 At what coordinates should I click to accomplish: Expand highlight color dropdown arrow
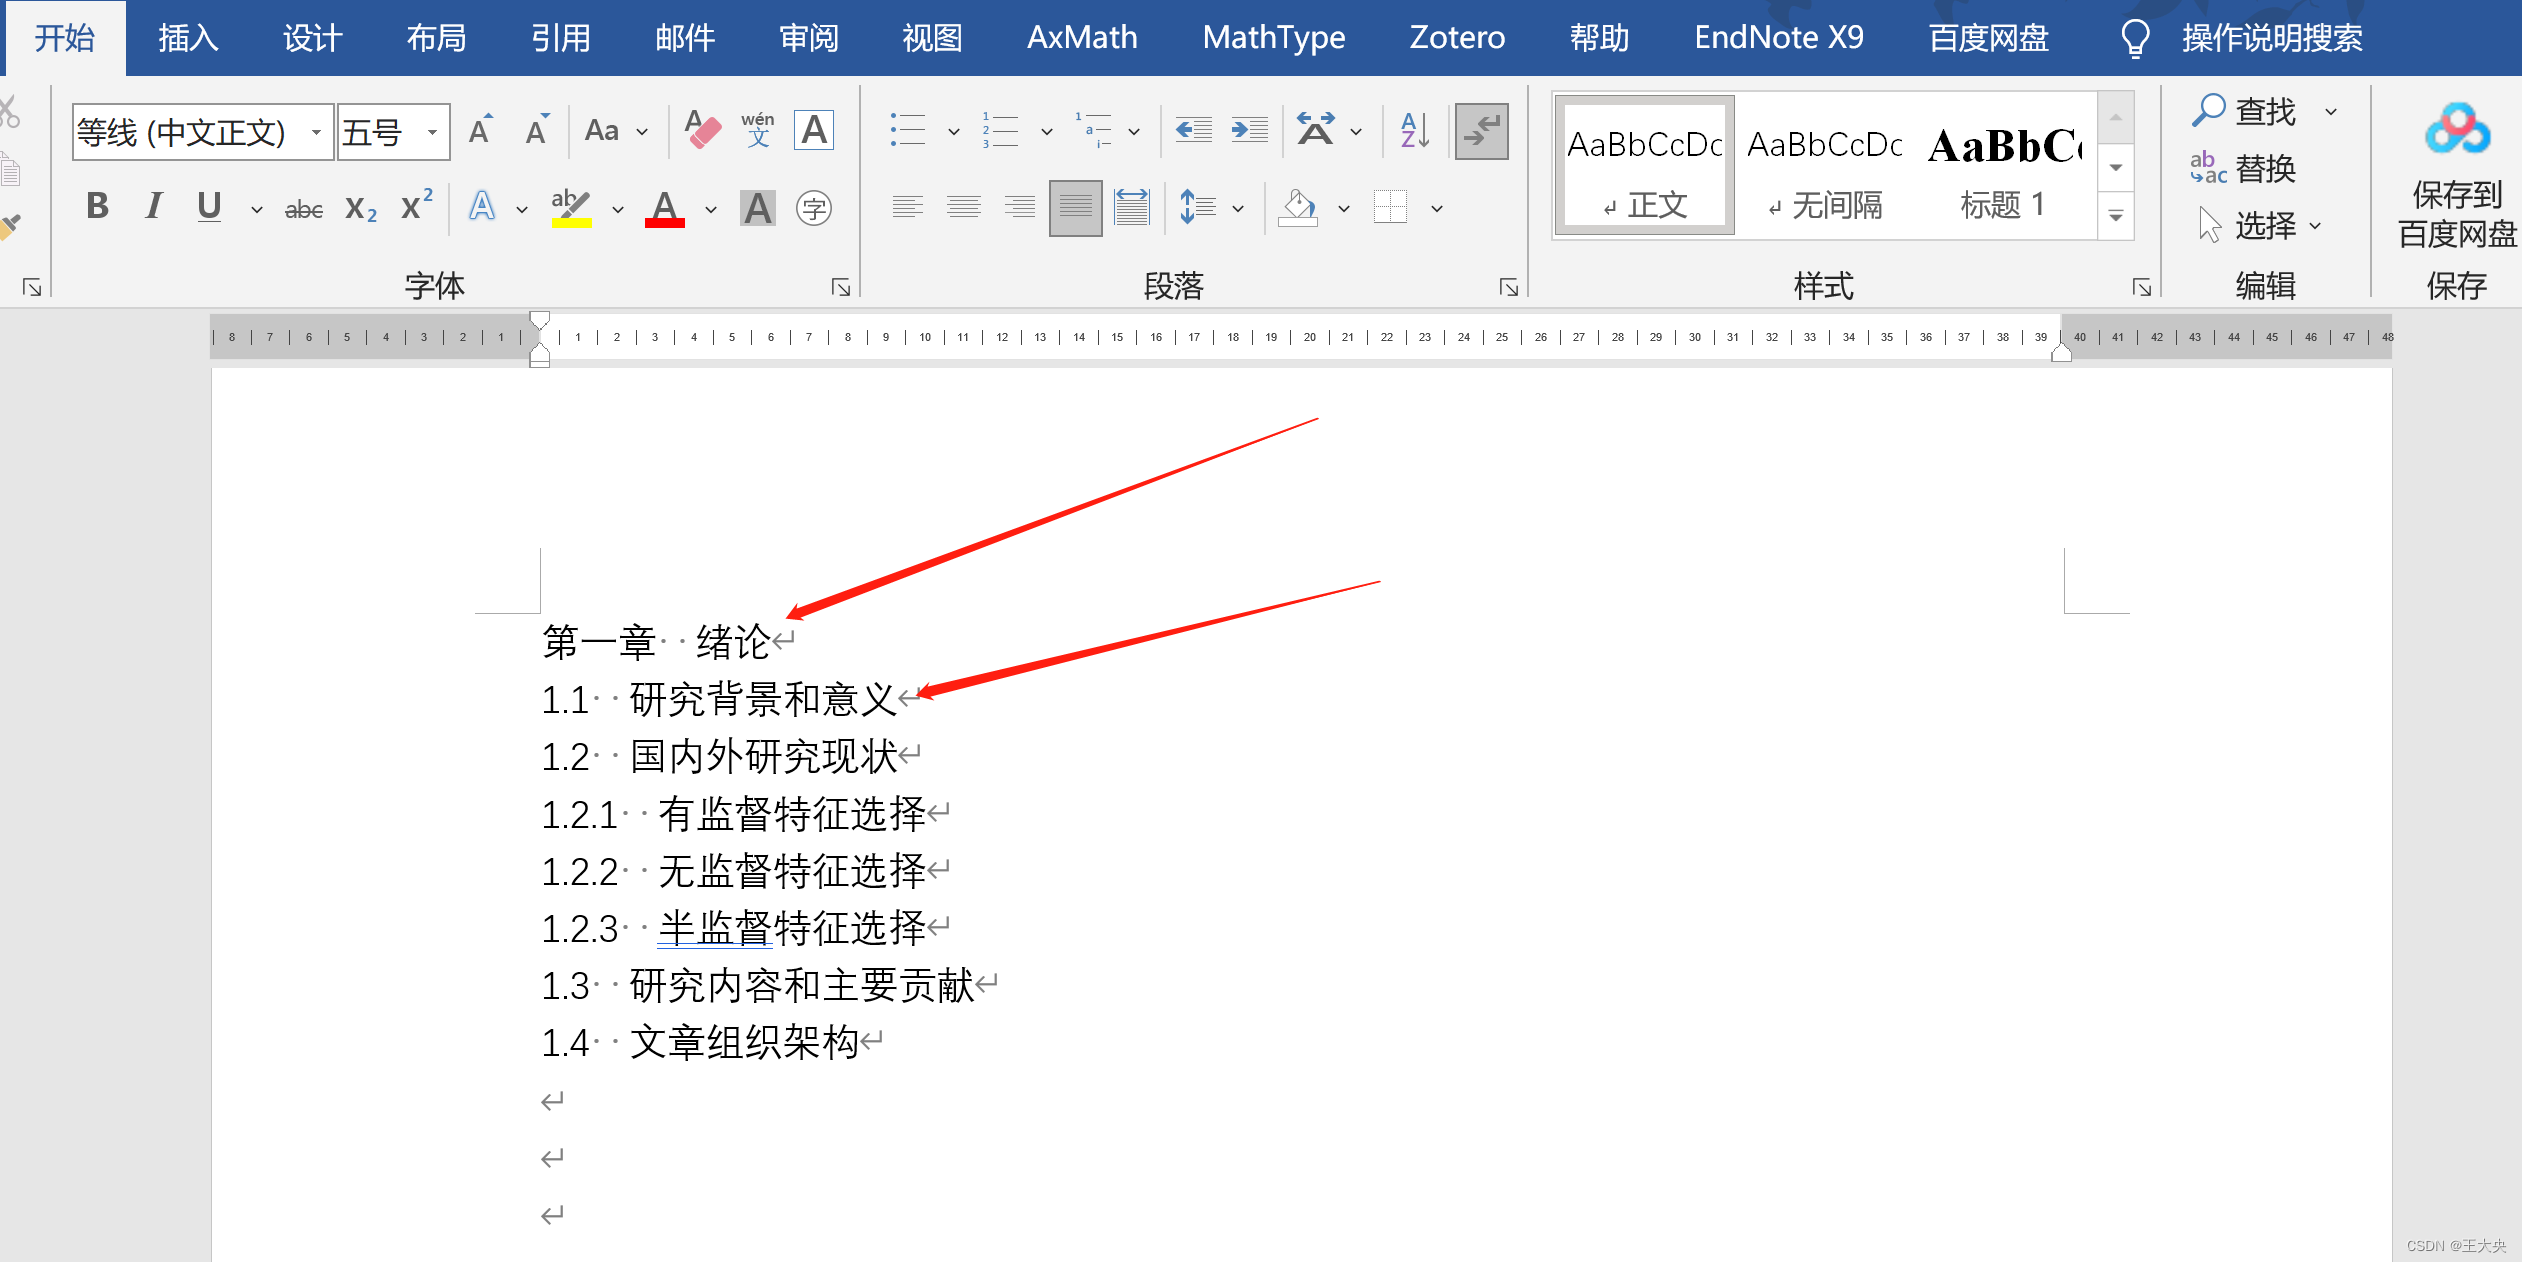coord(617,209)
